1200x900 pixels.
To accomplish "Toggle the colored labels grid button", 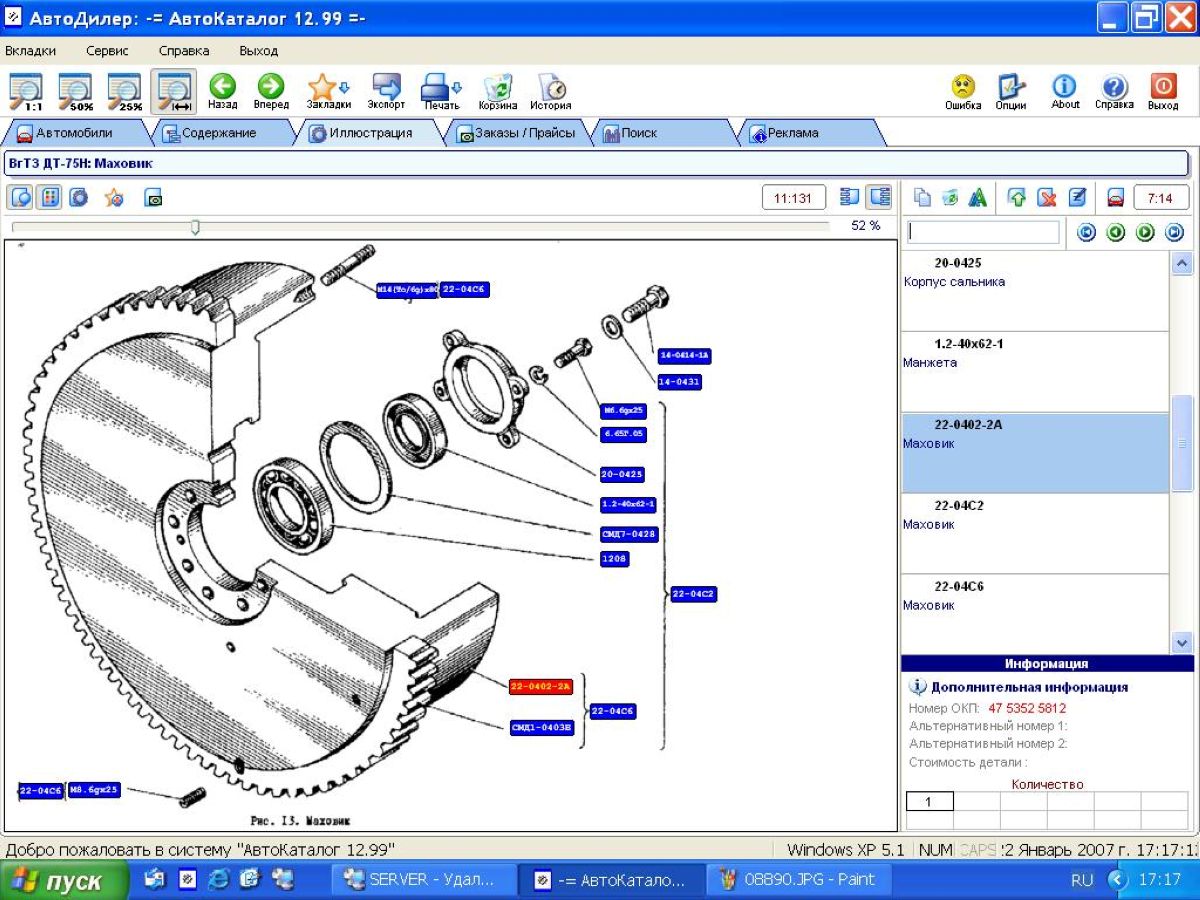I will coord(49,198).
